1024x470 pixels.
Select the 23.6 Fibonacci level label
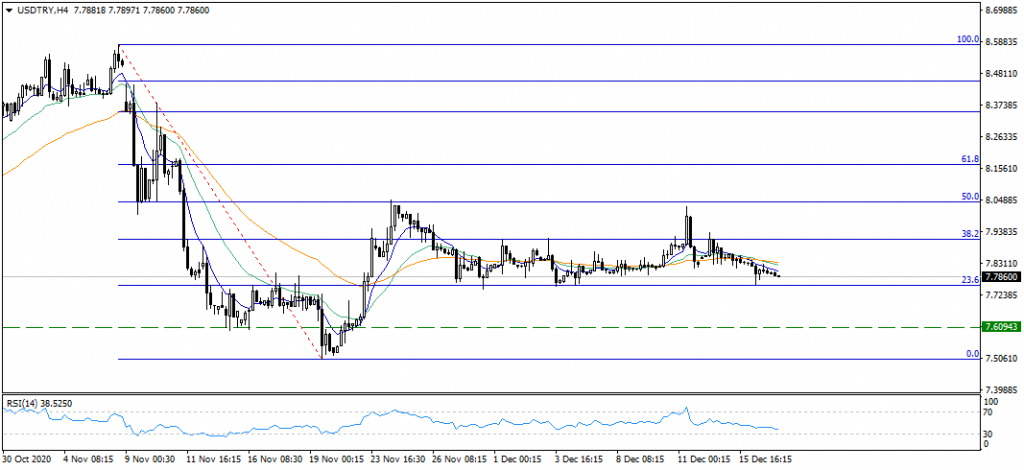968,280
